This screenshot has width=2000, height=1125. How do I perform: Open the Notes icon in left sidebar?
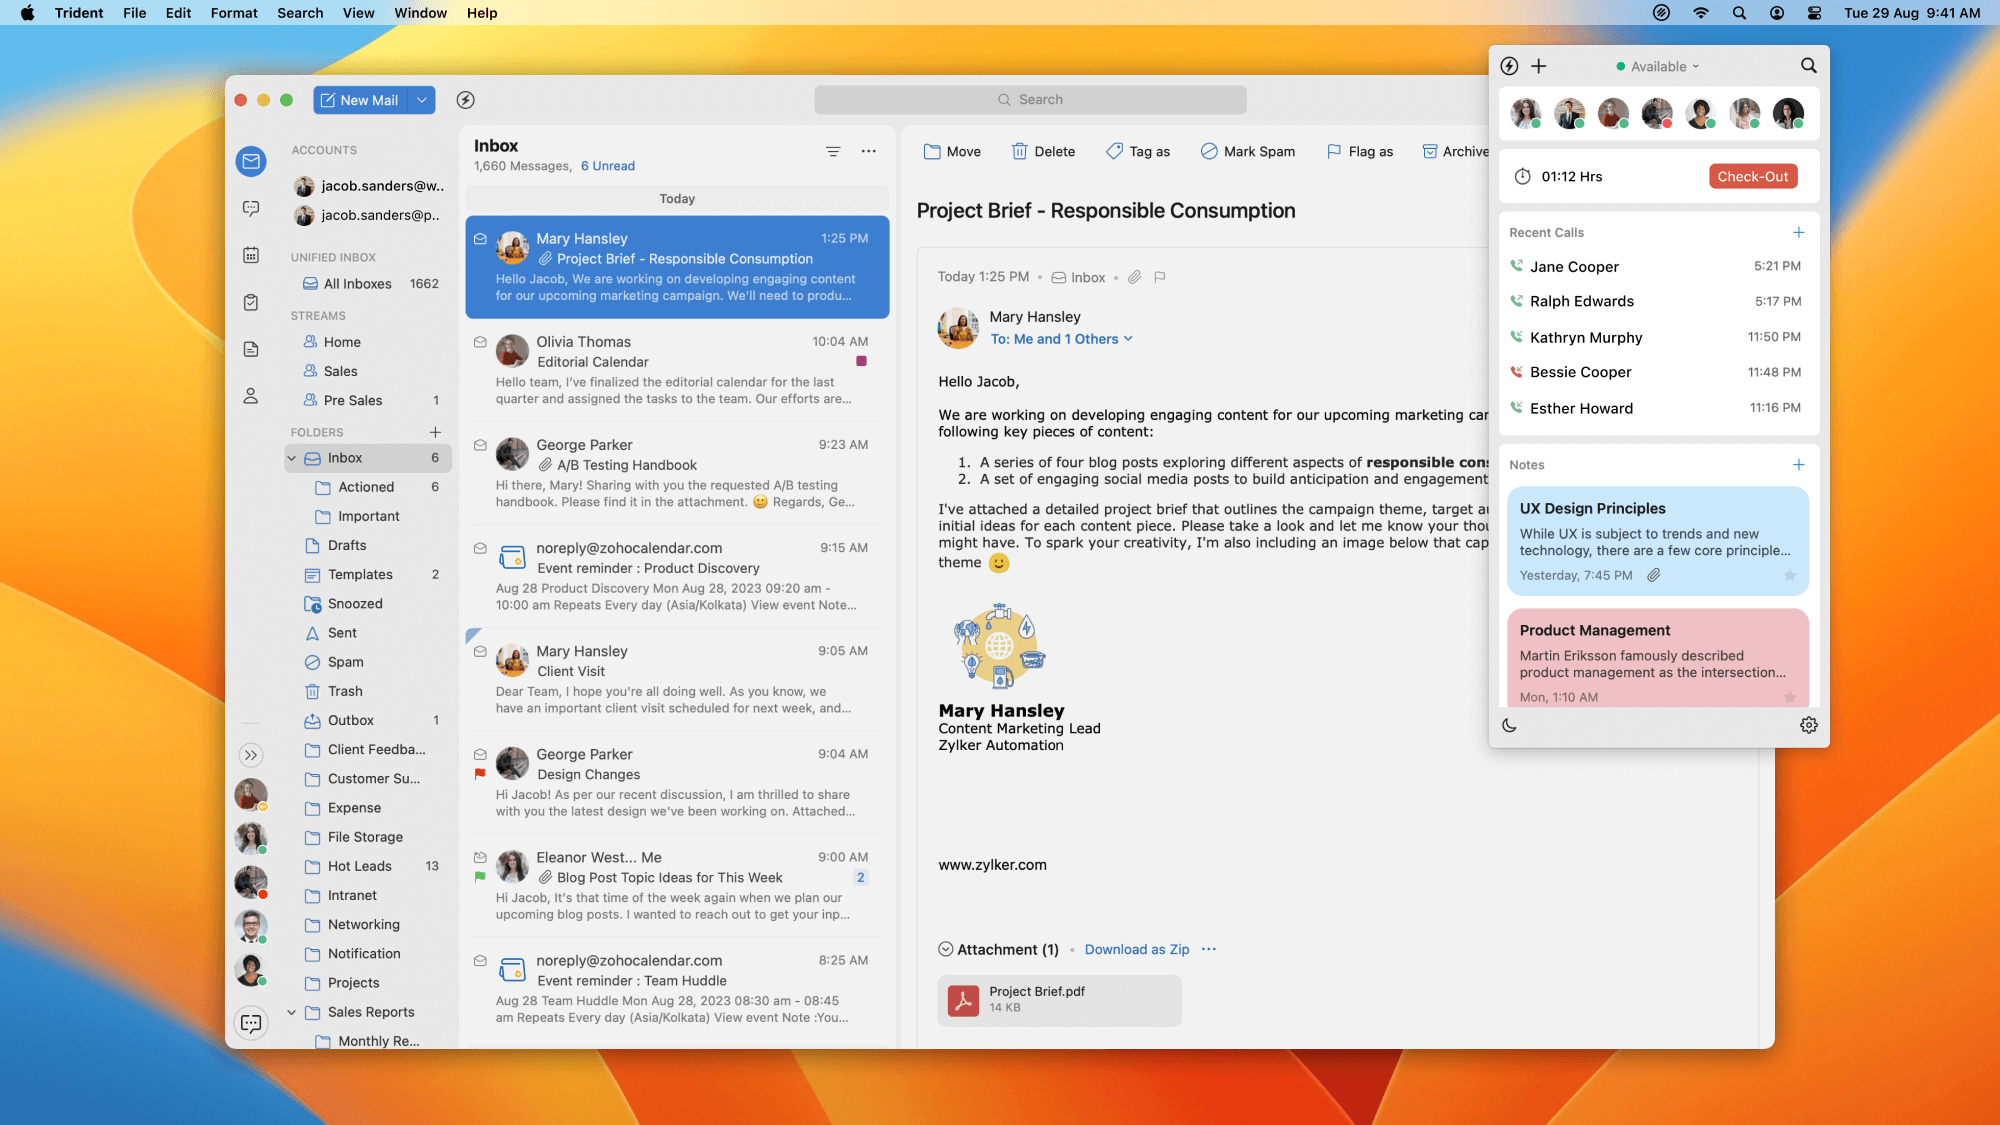[x=251, y=349]
